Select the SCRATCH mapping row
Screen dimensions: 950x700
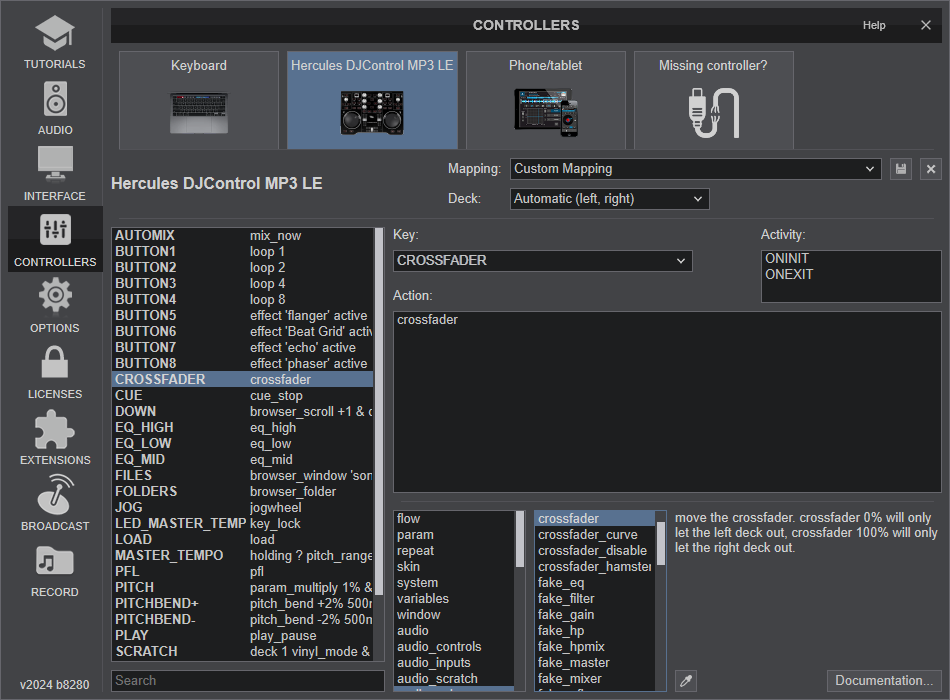click(243, 652)
